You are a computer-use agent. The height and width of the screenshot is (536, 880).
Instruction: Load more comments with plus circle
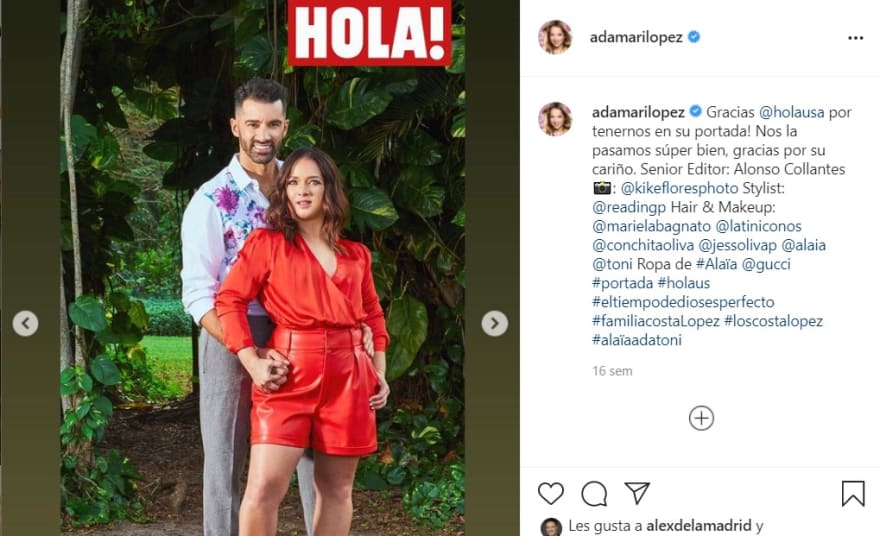point(701,418)
